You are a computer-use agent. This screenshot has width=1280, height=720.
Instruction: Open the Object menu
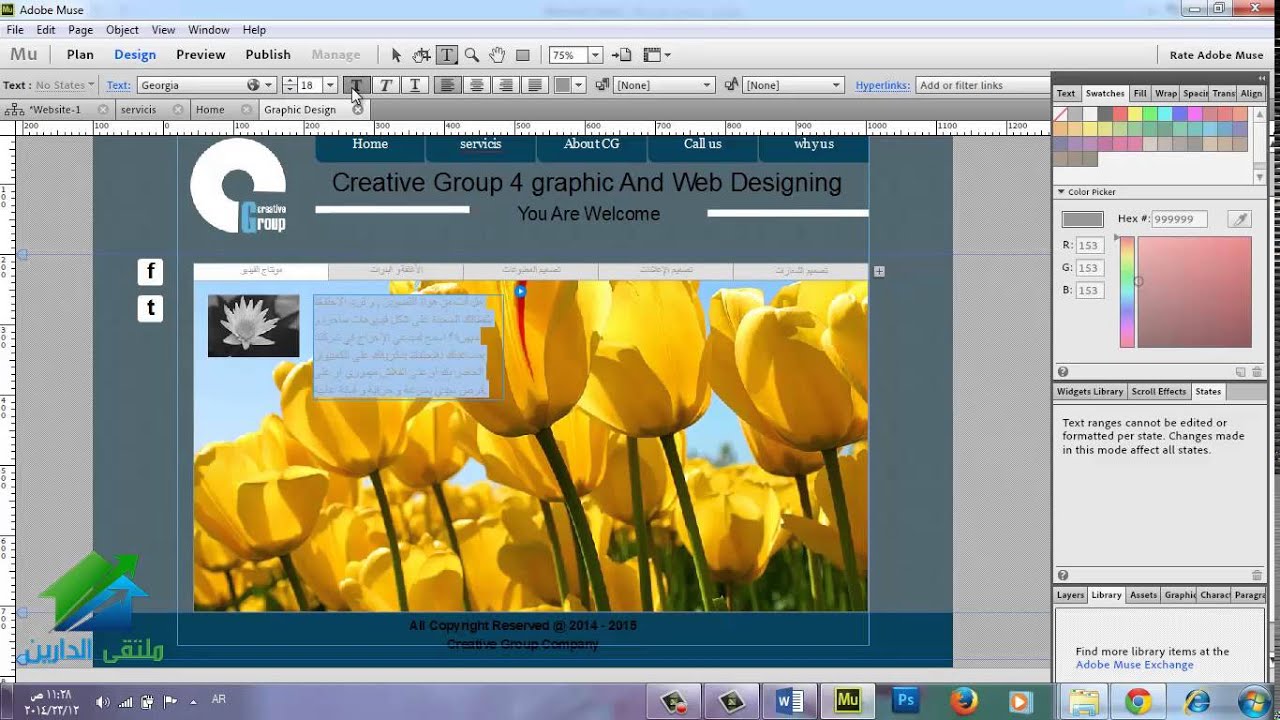(122, 30)
